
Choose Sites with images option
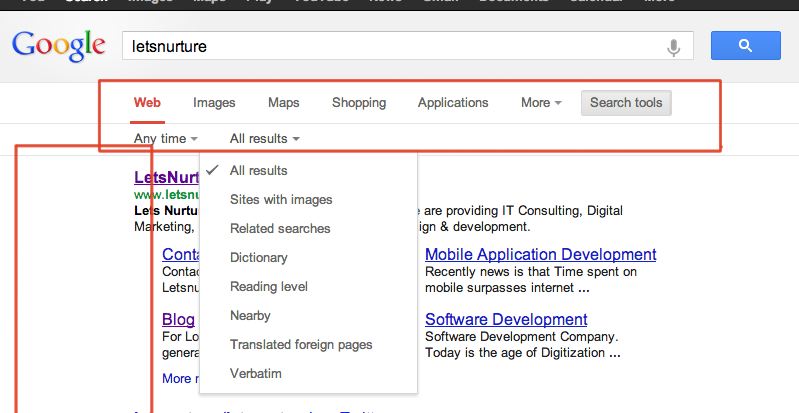[x=308, y=199]
